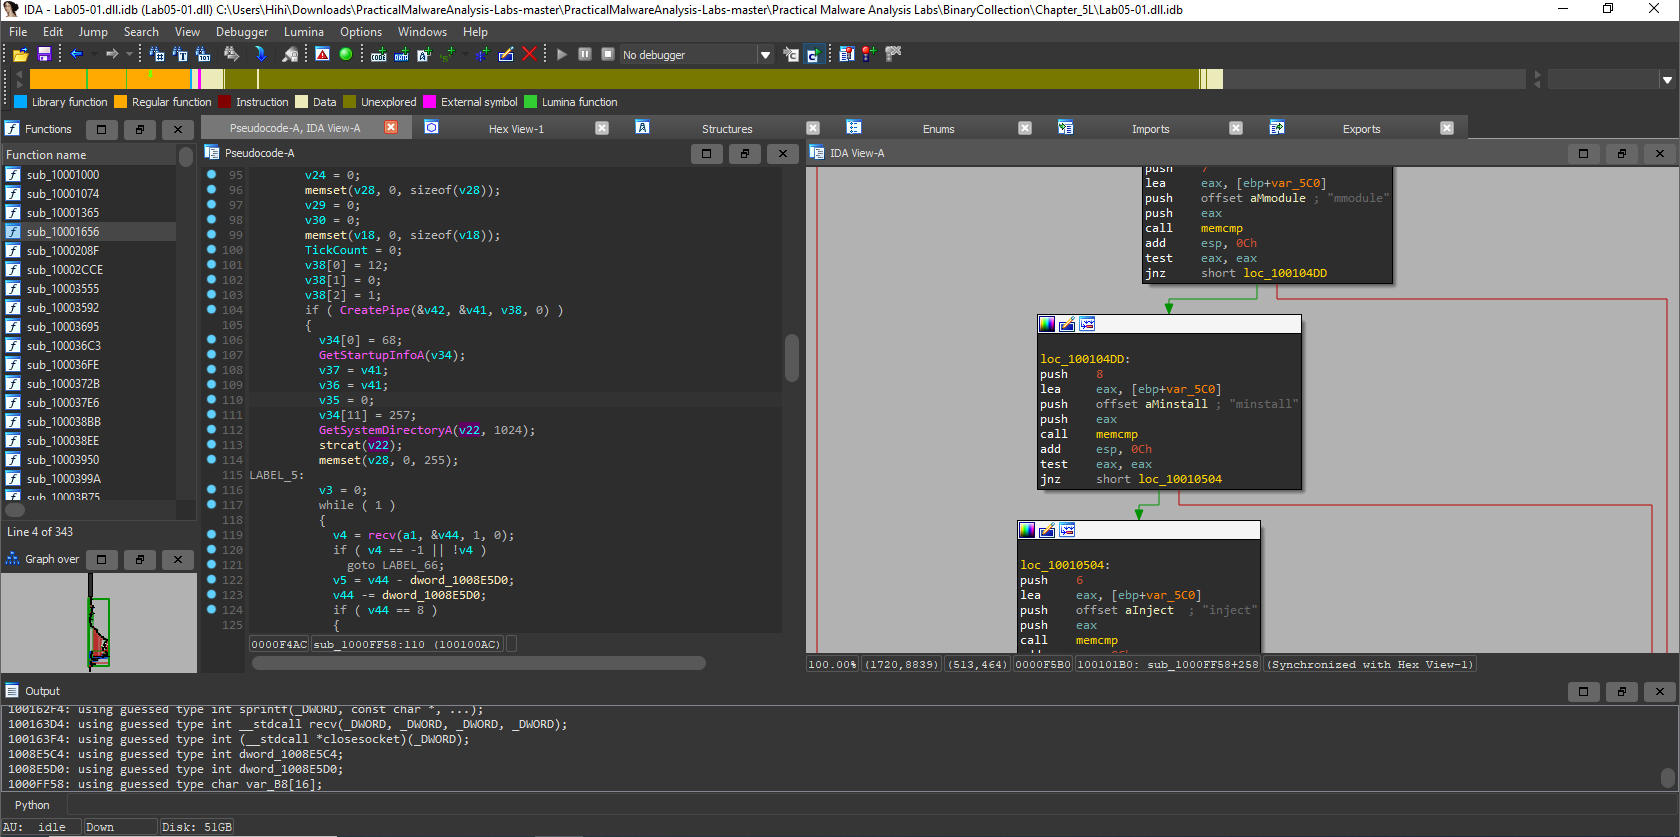Save the database with the floppy icon
The image size is (1680, 837).
click(x=44, y=54)
